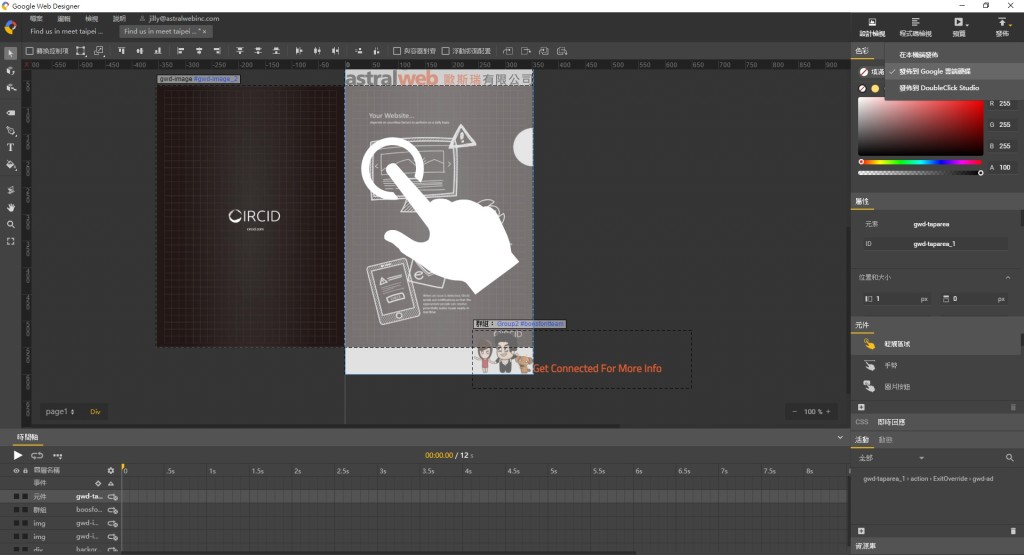This screenshot has width=1024, height=555.
Task: Delete selected event with trash icon
Action: [x=1013, y=531]
